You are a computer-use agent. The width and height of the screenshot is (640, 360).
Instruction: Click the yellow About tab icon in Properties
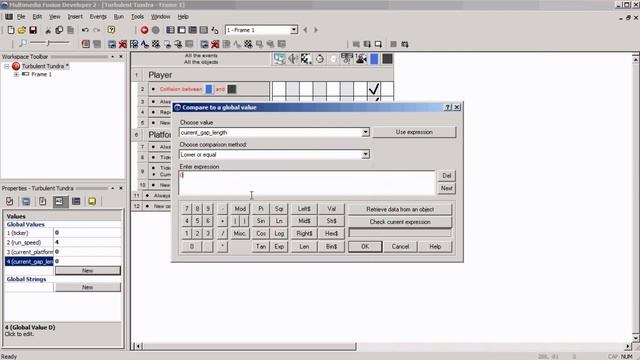point(92,201)
